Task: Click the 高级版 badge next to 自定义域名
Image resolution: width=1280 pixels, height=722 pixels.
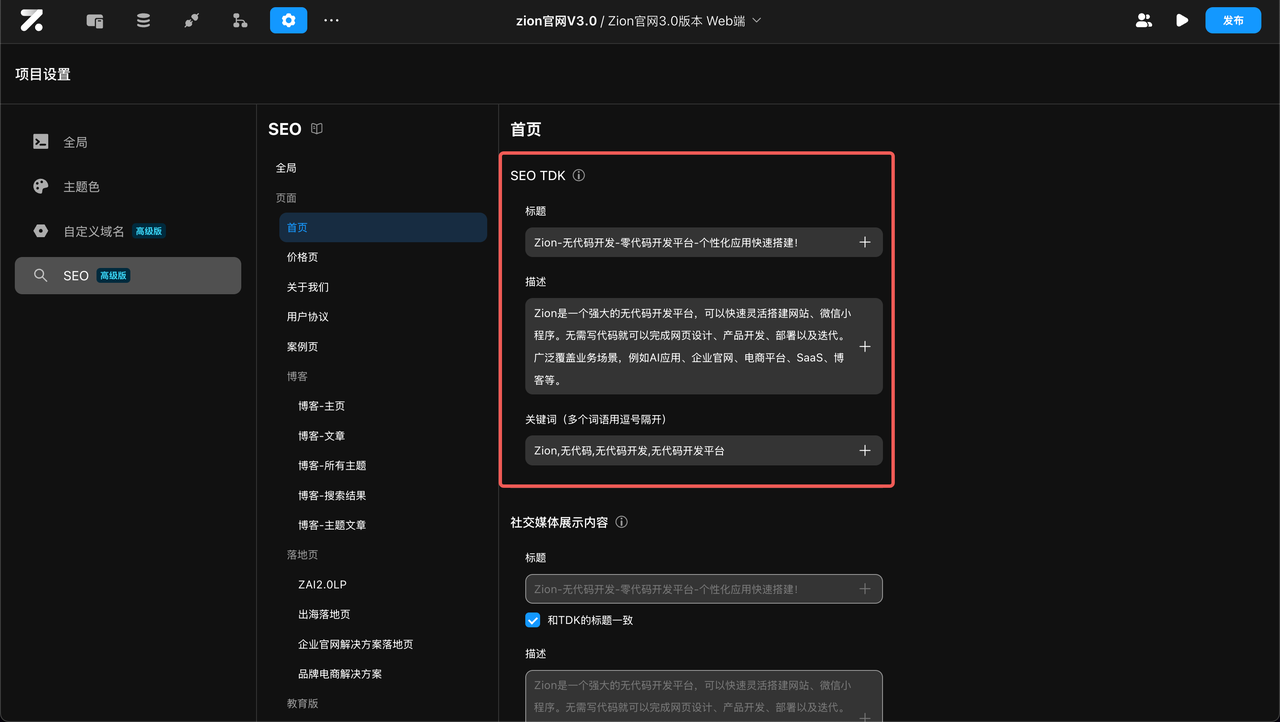Action: tap(148, 231)
